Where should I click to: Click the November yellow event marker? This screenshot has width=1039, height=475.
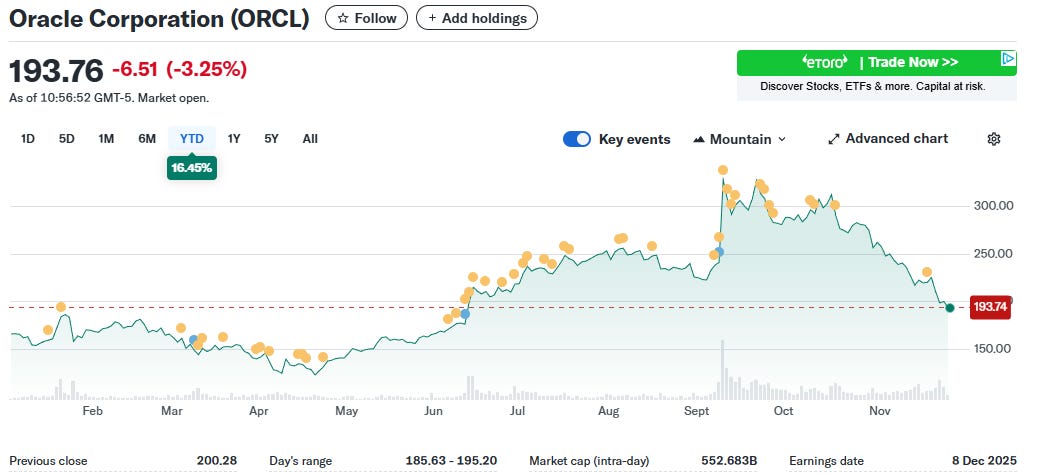[x=927, y=272]
